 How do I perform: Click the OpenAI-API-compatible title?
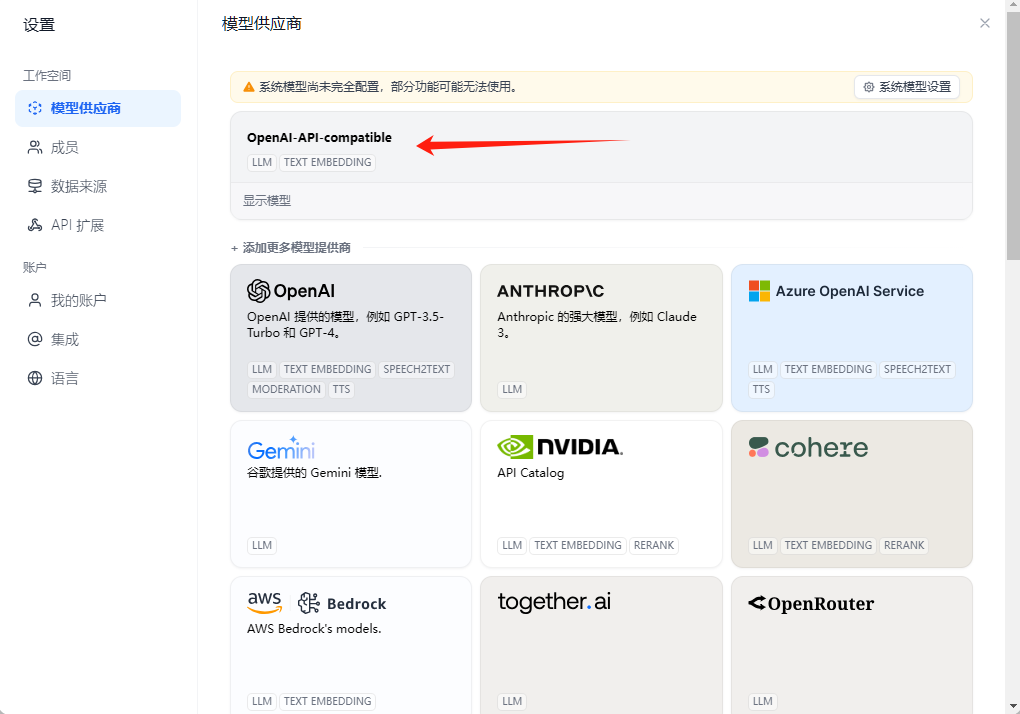click(x=319, y=137)
